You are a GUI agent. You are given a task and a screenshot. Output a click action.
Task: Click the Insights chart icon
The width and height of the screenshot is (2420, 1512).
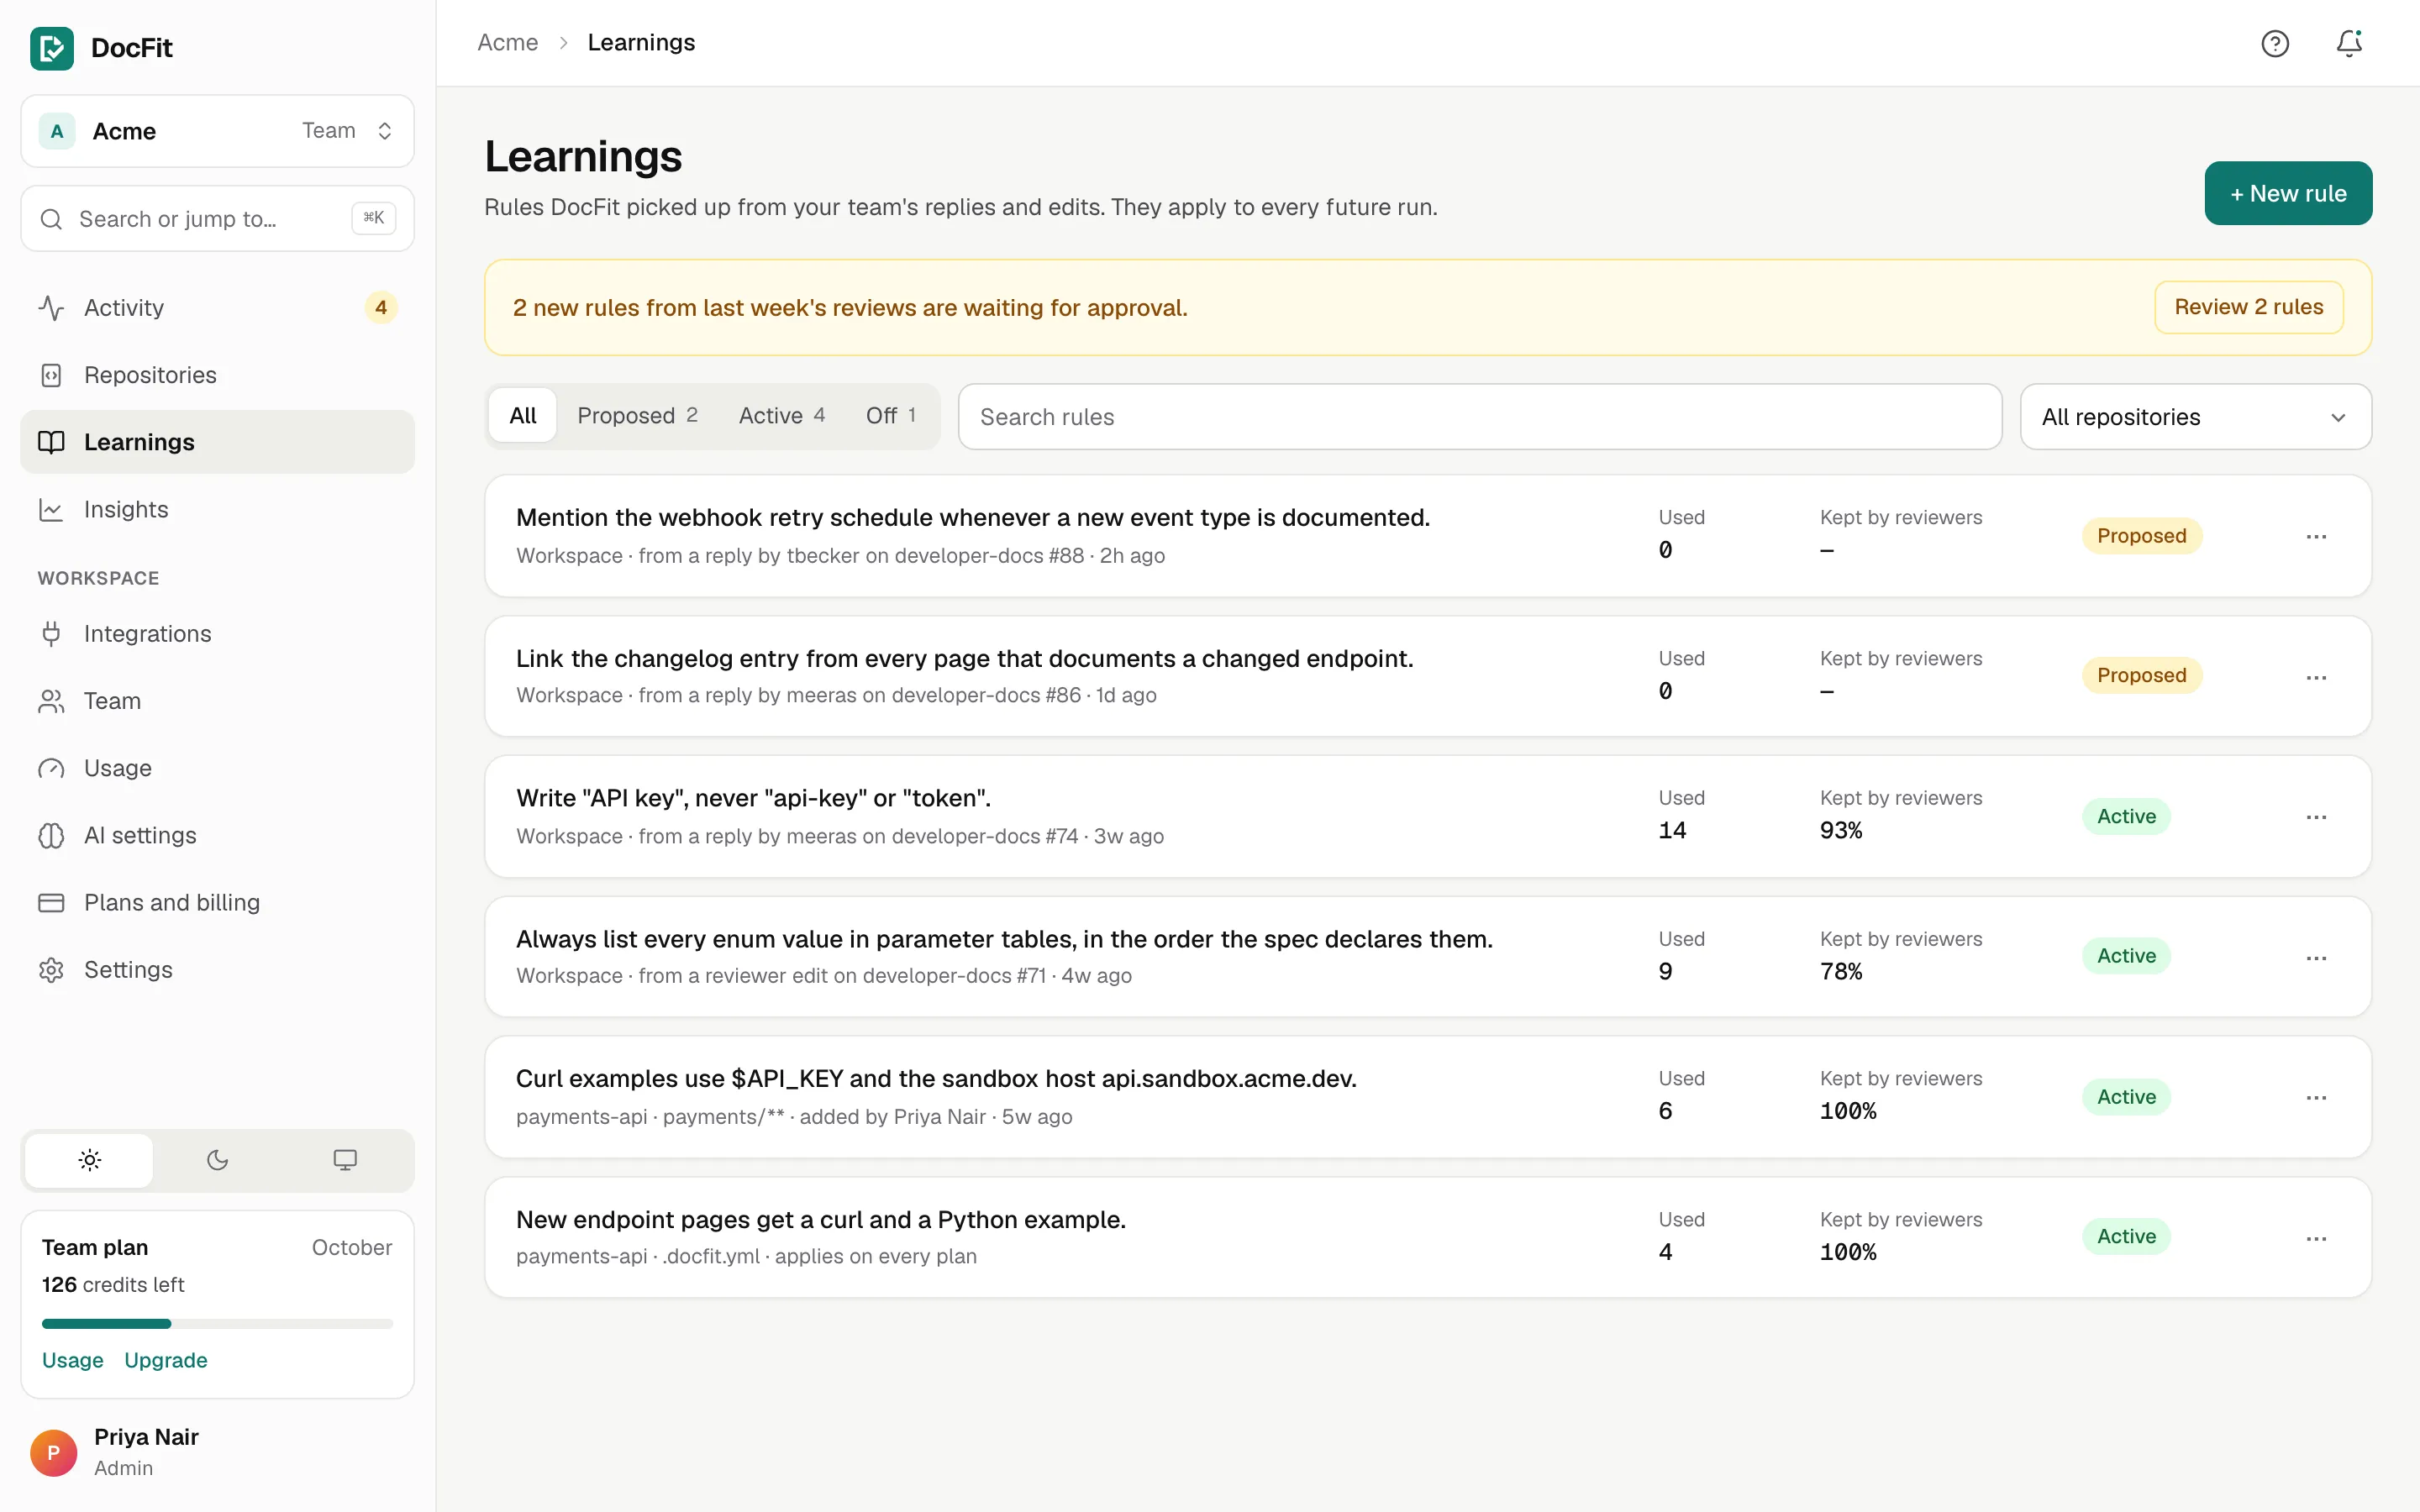pos(51,510)
